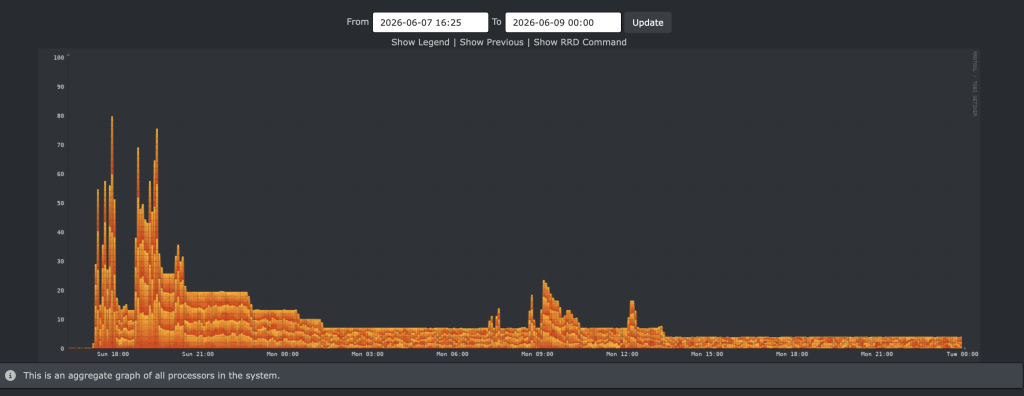Open the Show RRD Command link
The width and height of the screenshot is (1024, 396).
click(x=580, y=42)
